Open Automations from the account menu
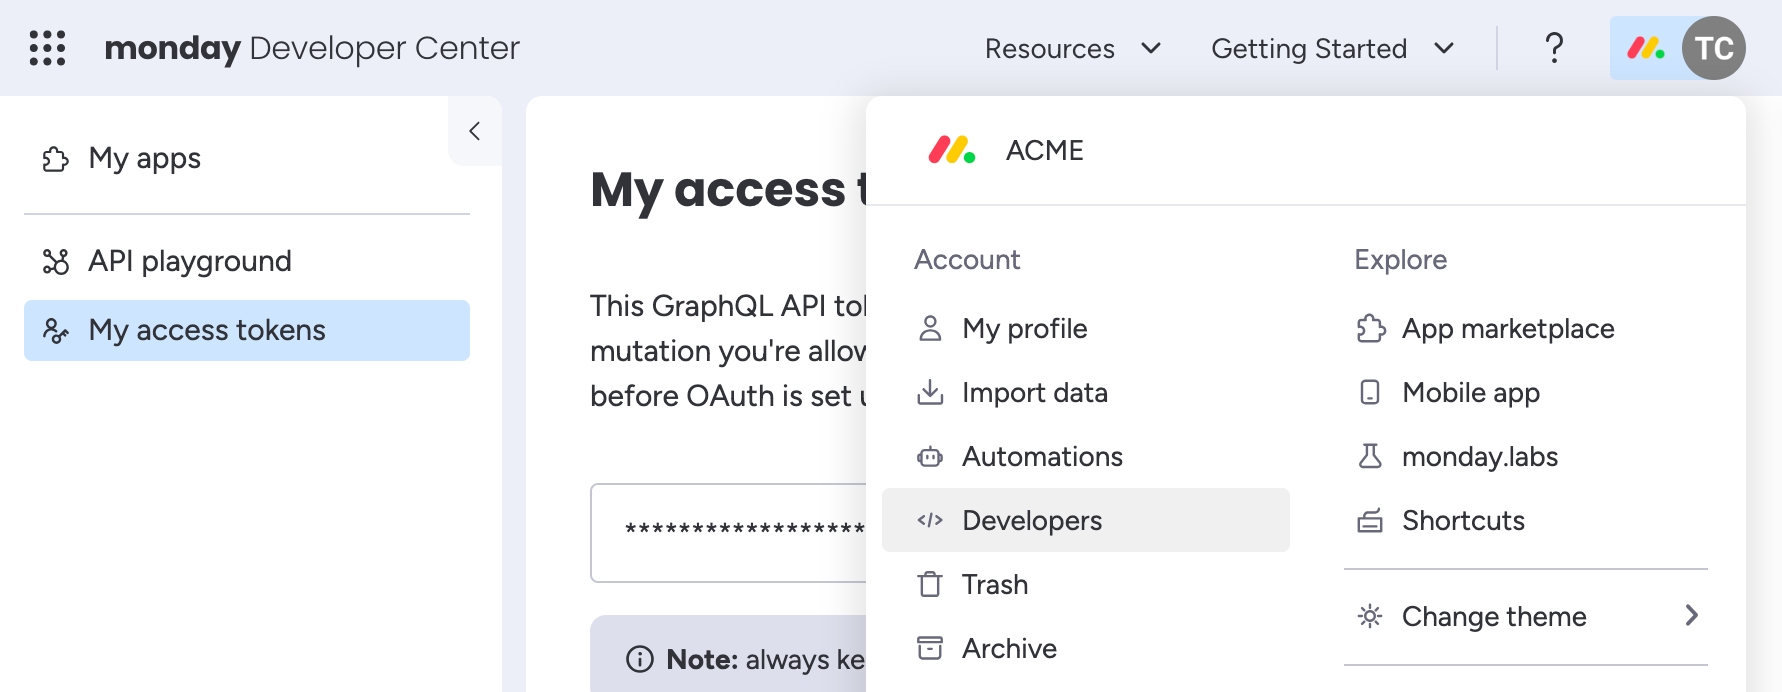This screenshot has height=692, width=1782. coord(1042,456)
